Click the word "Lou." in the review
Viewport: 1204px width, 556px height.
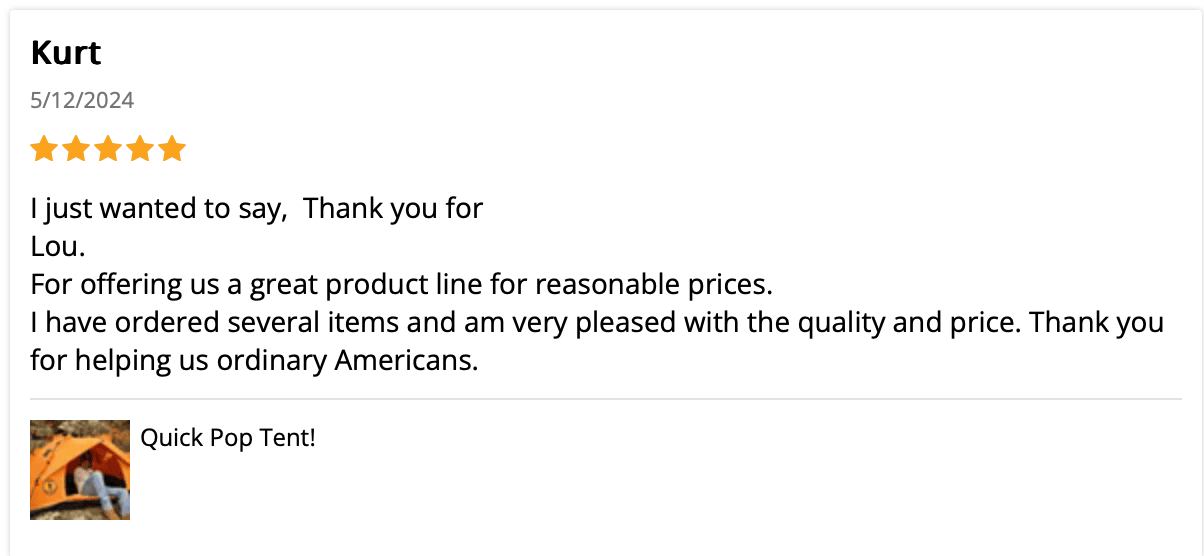coord(58,247)
